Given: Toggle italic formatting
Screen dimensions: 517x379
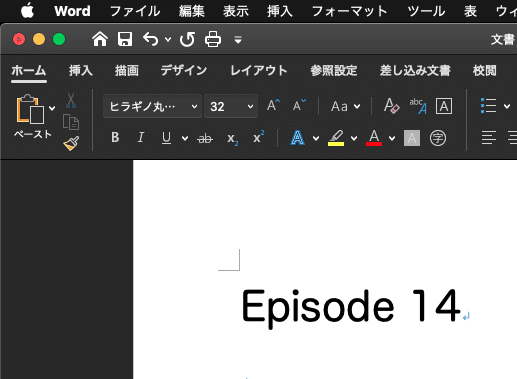Looking at the screenshot, I should (141, 137).
